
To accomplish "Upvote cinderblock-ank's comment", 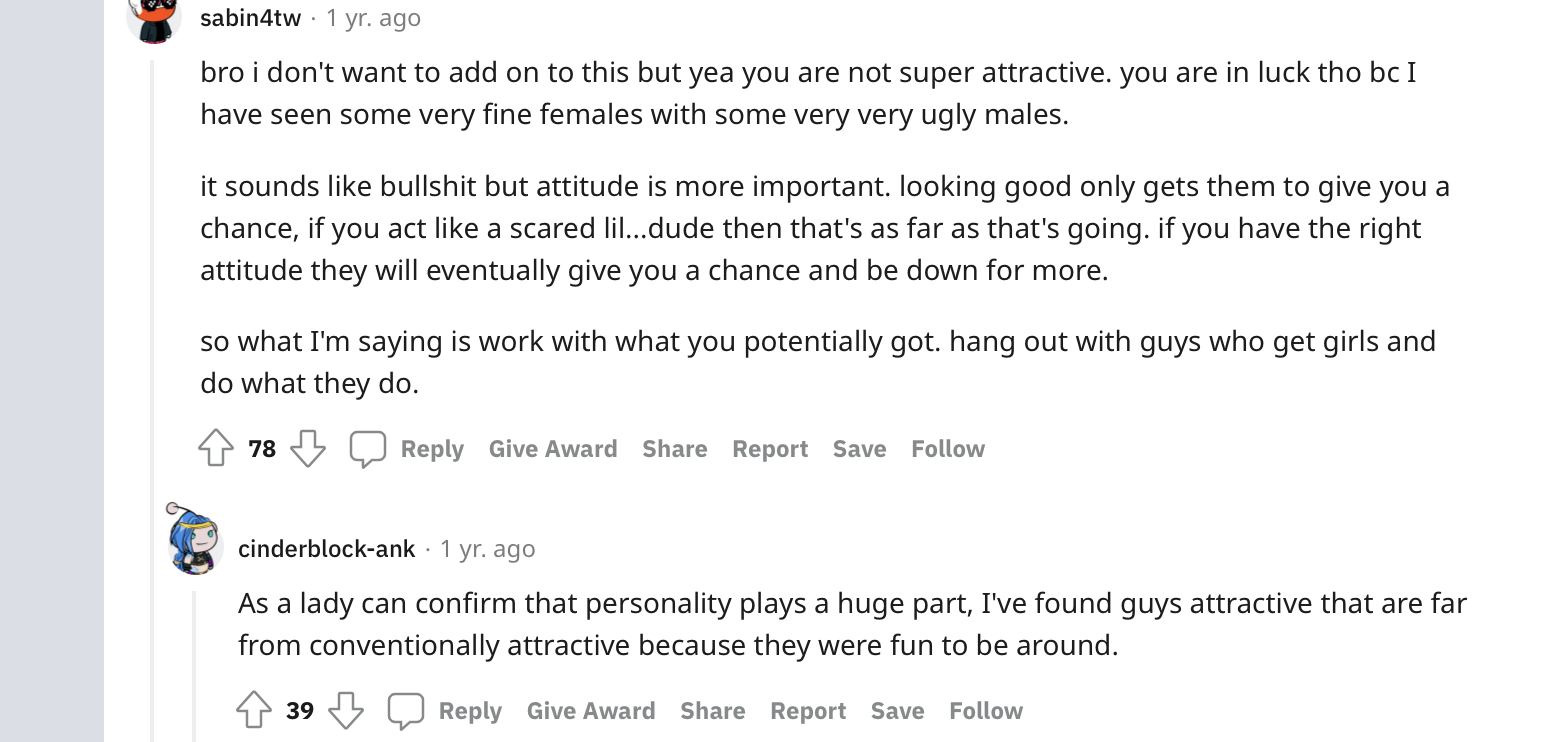I will [254, 710].
